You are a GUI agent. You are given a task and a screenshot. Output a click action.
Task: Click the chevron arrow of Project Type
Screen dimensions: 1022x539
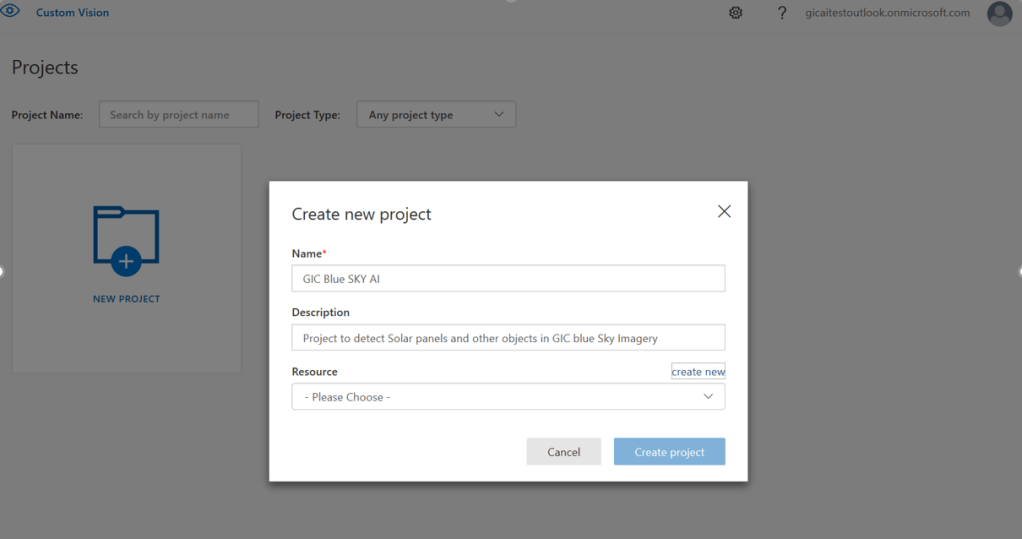500,115
